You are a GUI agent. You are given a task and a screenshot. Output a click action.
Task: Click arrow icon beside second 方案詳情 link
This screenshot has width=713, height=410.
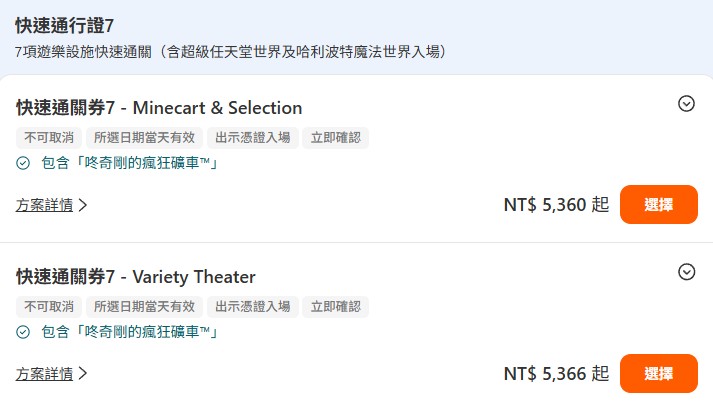coord(83,374)
